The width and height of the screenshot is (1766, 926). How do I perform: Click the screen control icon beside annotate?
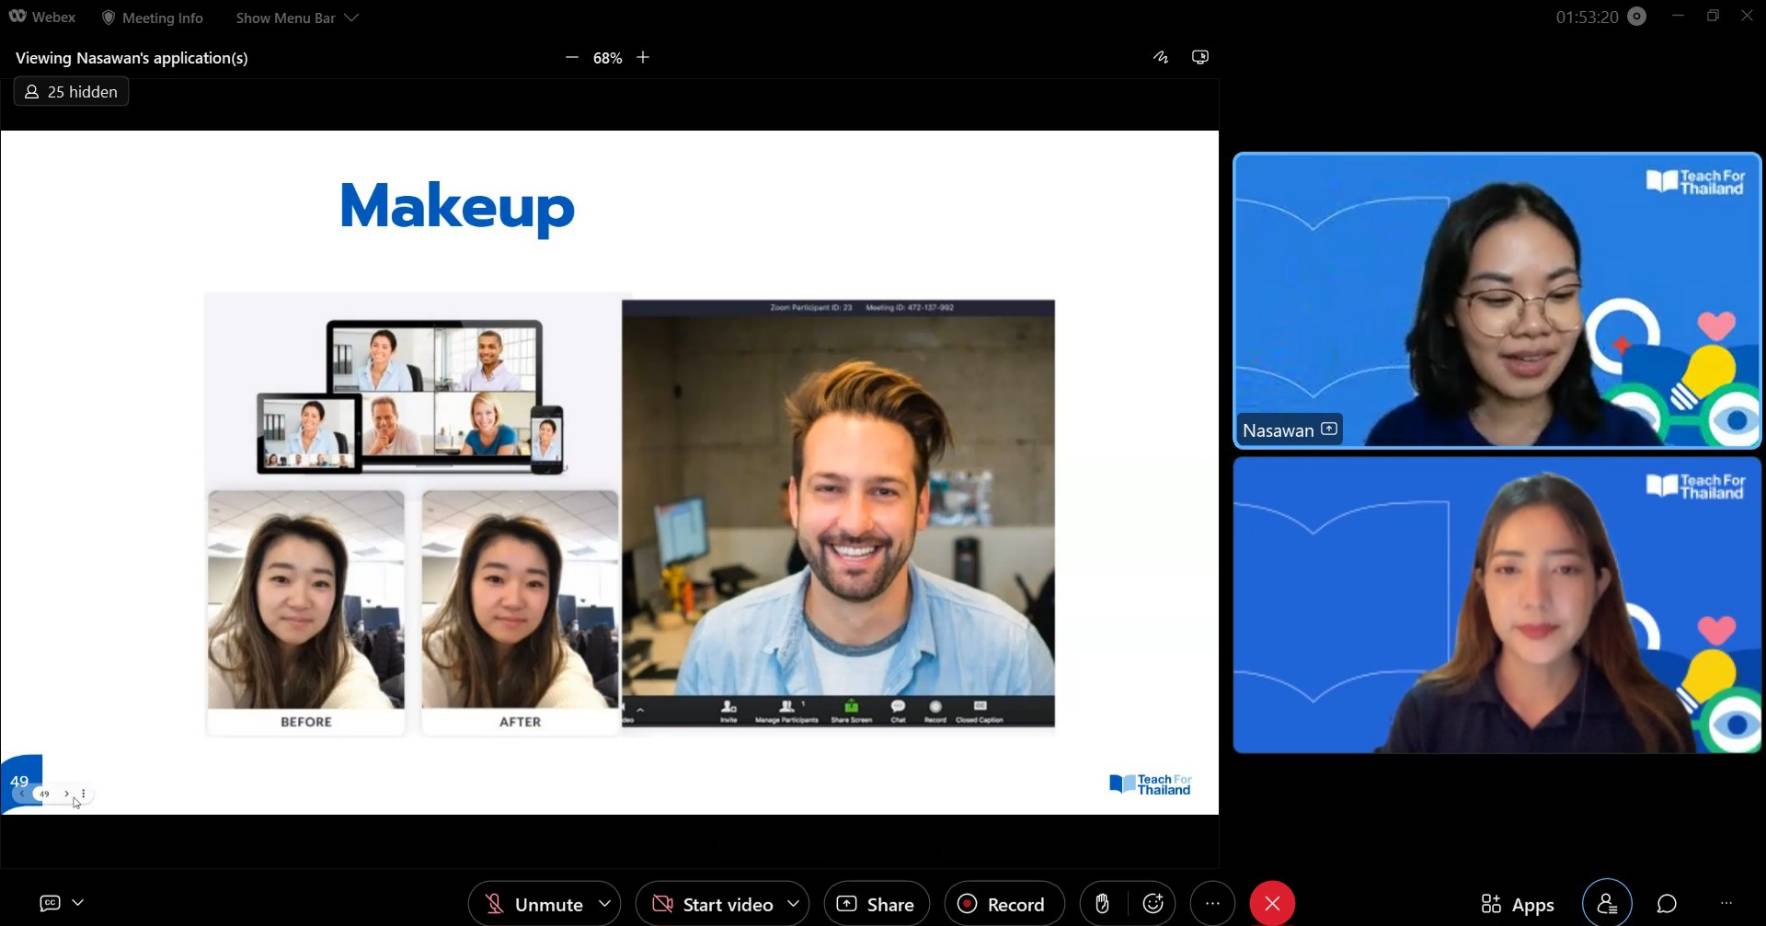coord(1200,57)
